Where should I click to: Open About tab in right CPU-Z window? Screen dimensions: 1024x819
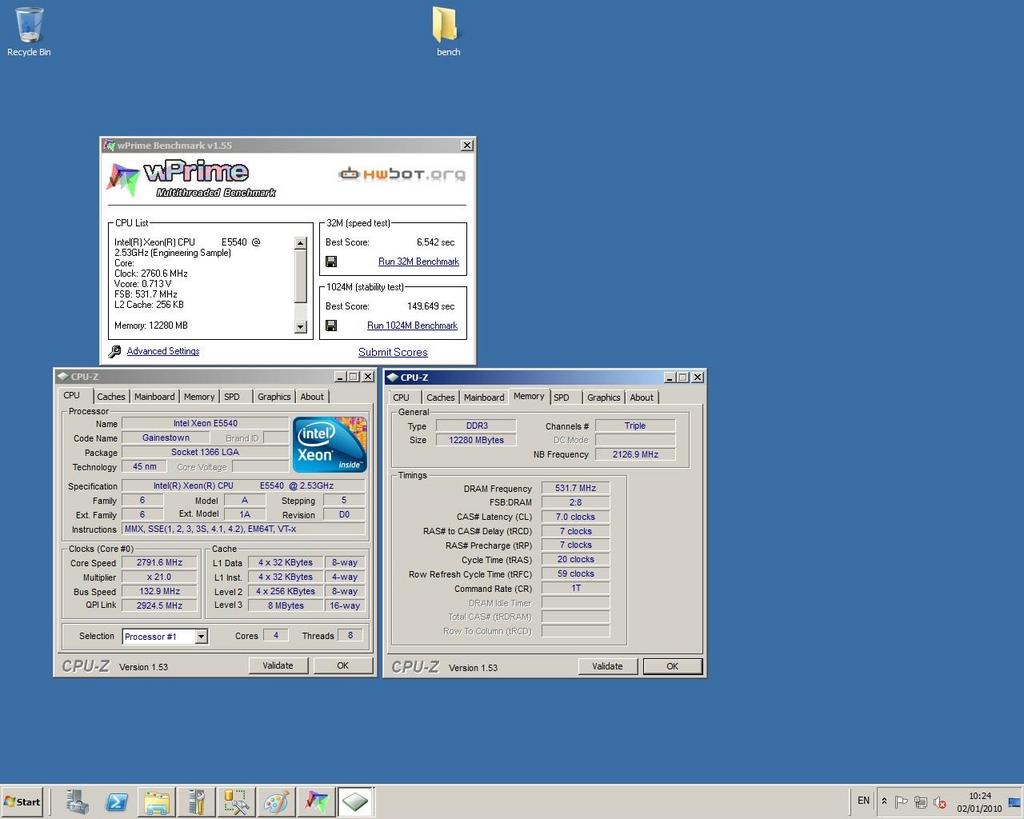click(642, 397)
